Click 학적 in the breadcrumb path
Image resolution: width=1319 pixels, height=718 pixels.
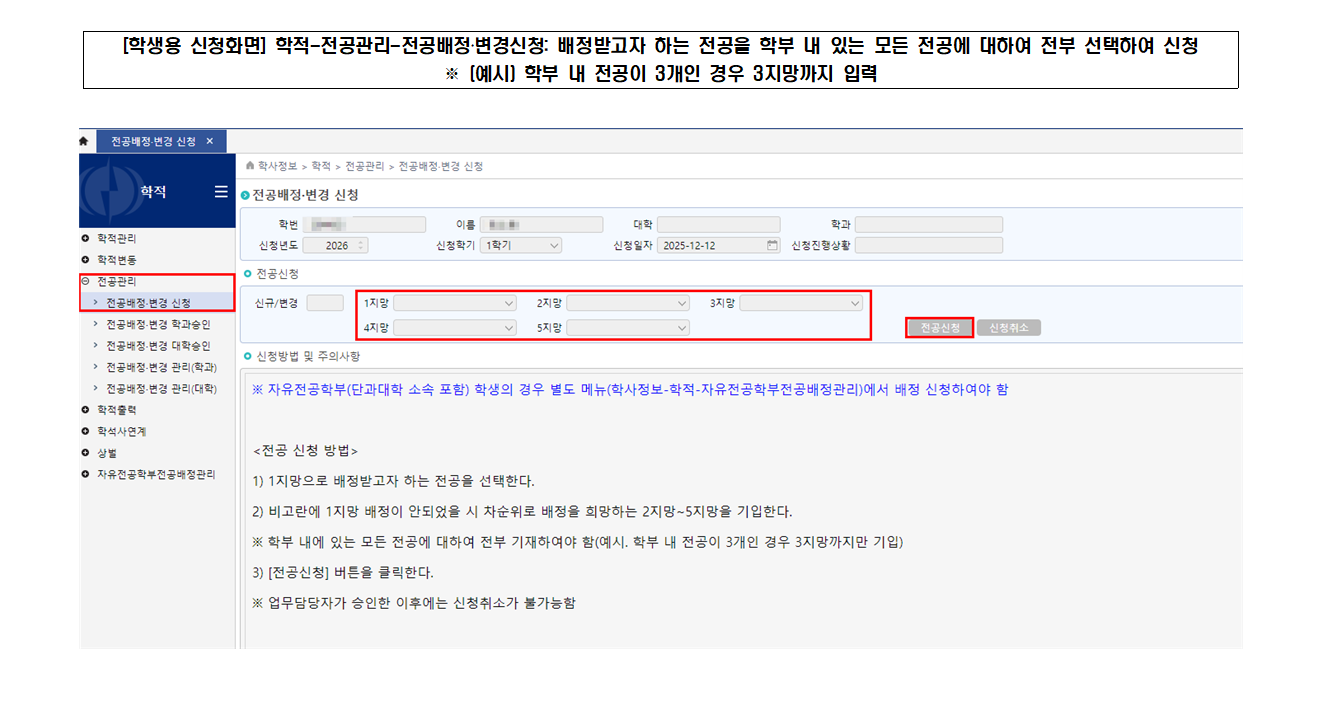coord(321,166)
